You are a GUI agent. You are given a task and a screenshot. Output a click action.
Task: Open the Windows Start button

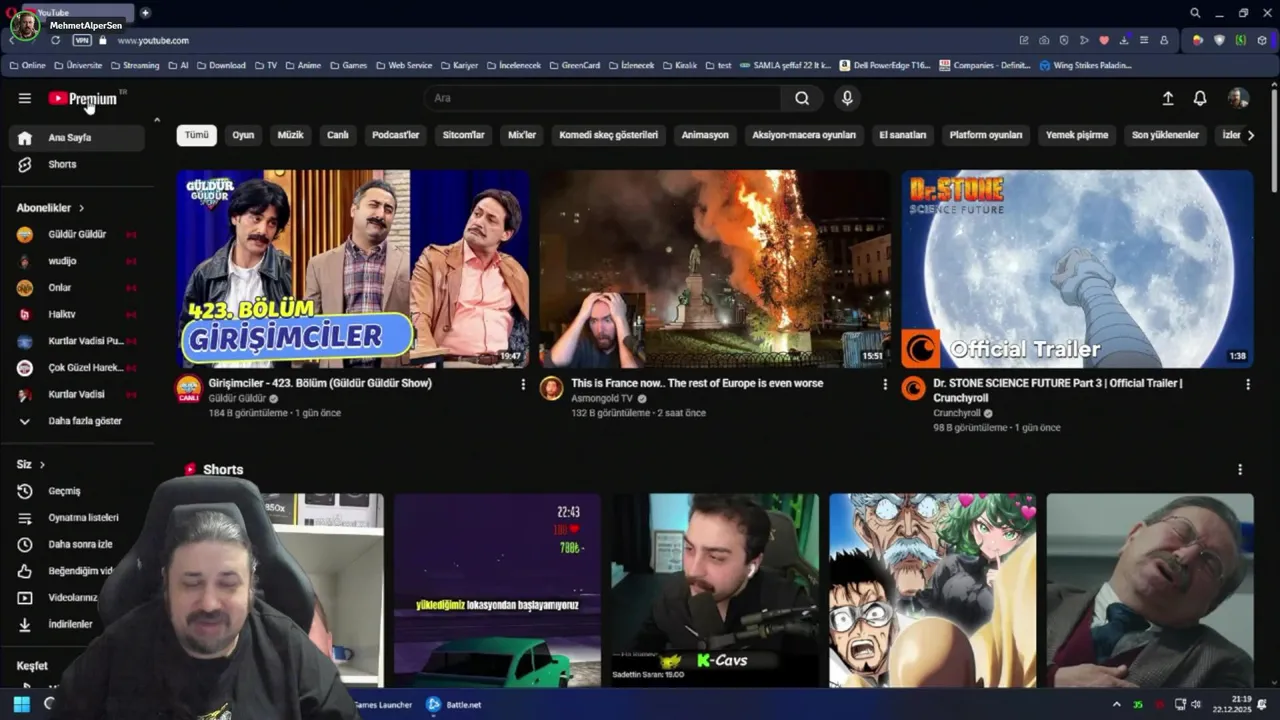click(x=21, y=704)
